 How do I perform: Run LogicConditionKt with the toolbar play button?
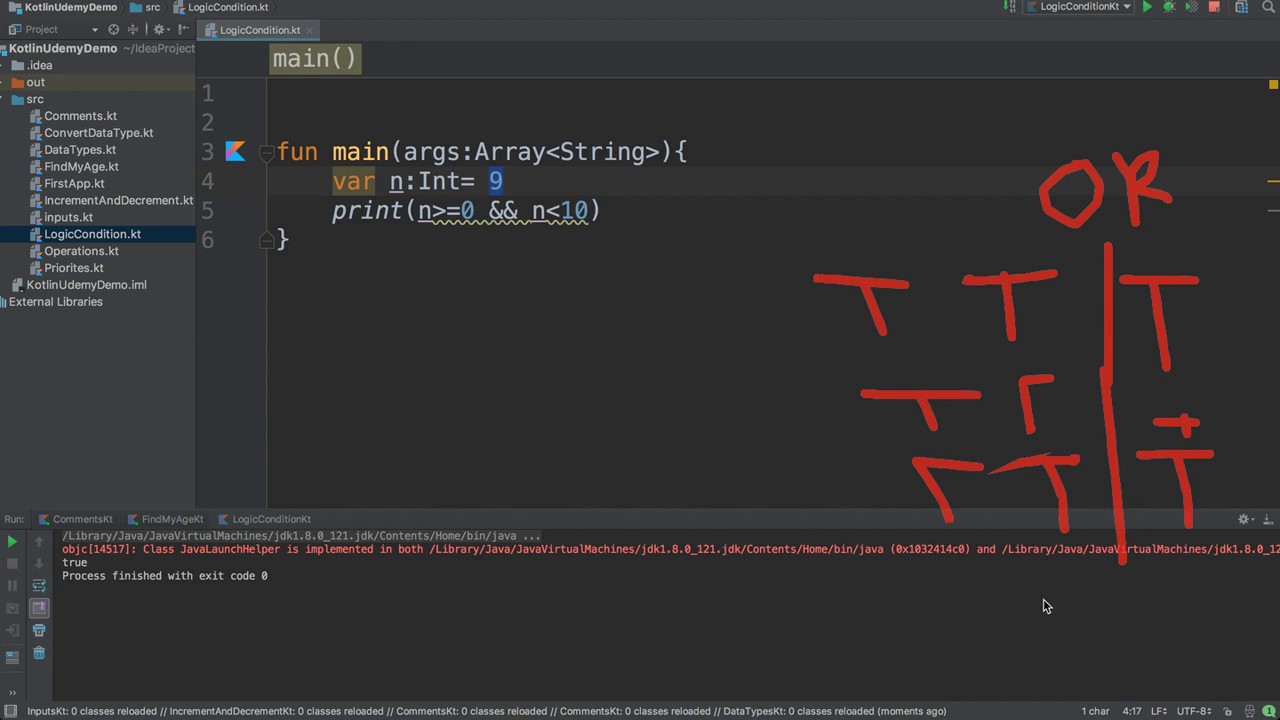[1147, 7]
